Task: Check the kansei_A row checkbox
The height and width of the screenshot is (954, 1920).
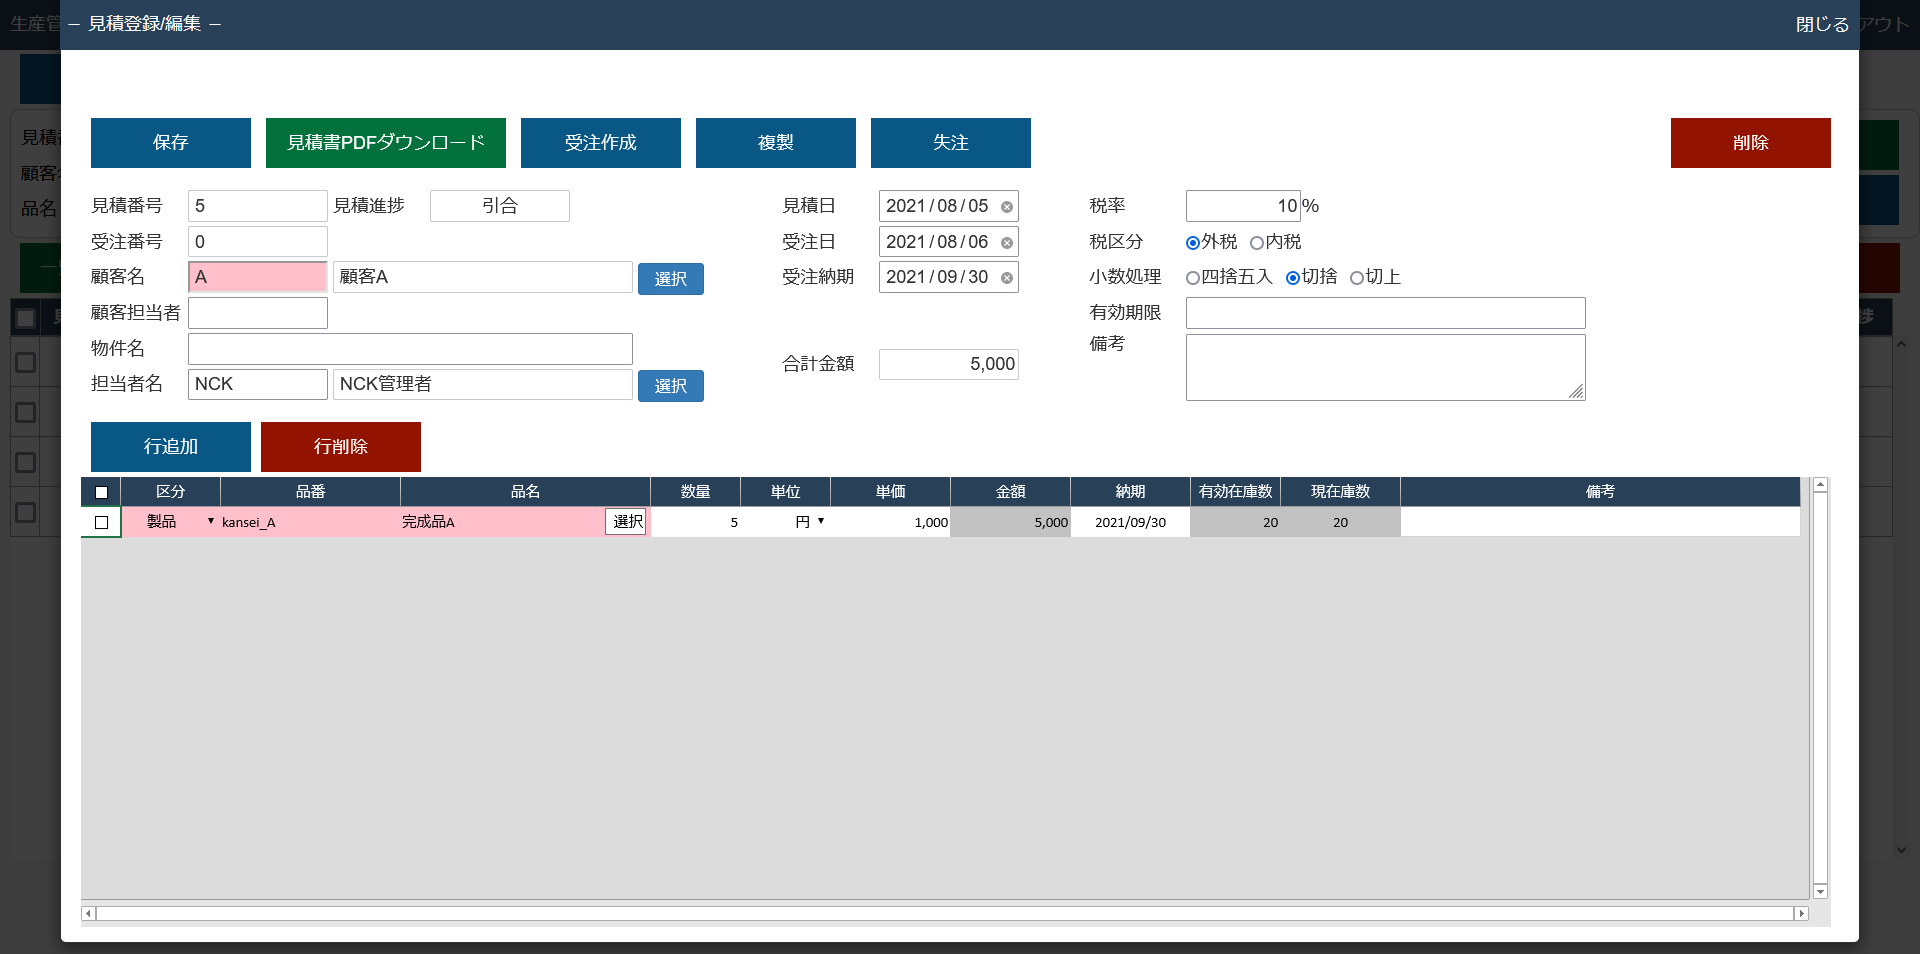Action: [x=101, y=522]
